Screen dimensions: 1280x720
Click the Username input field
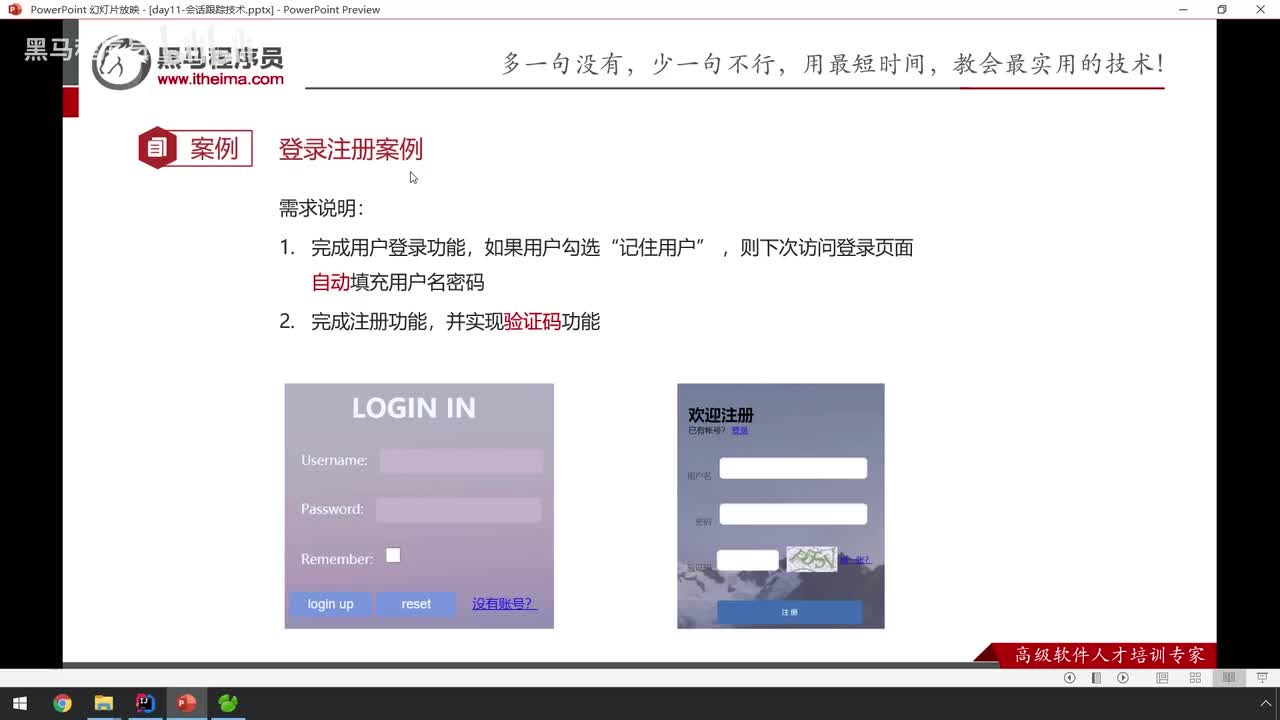coord(461,461)
